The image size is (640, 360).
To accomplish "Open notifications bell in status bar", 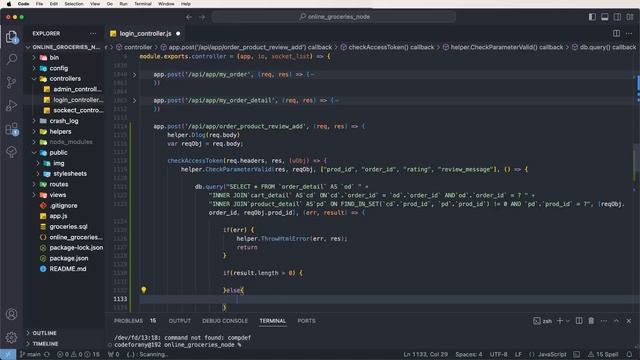I will (x=629, y=354).
